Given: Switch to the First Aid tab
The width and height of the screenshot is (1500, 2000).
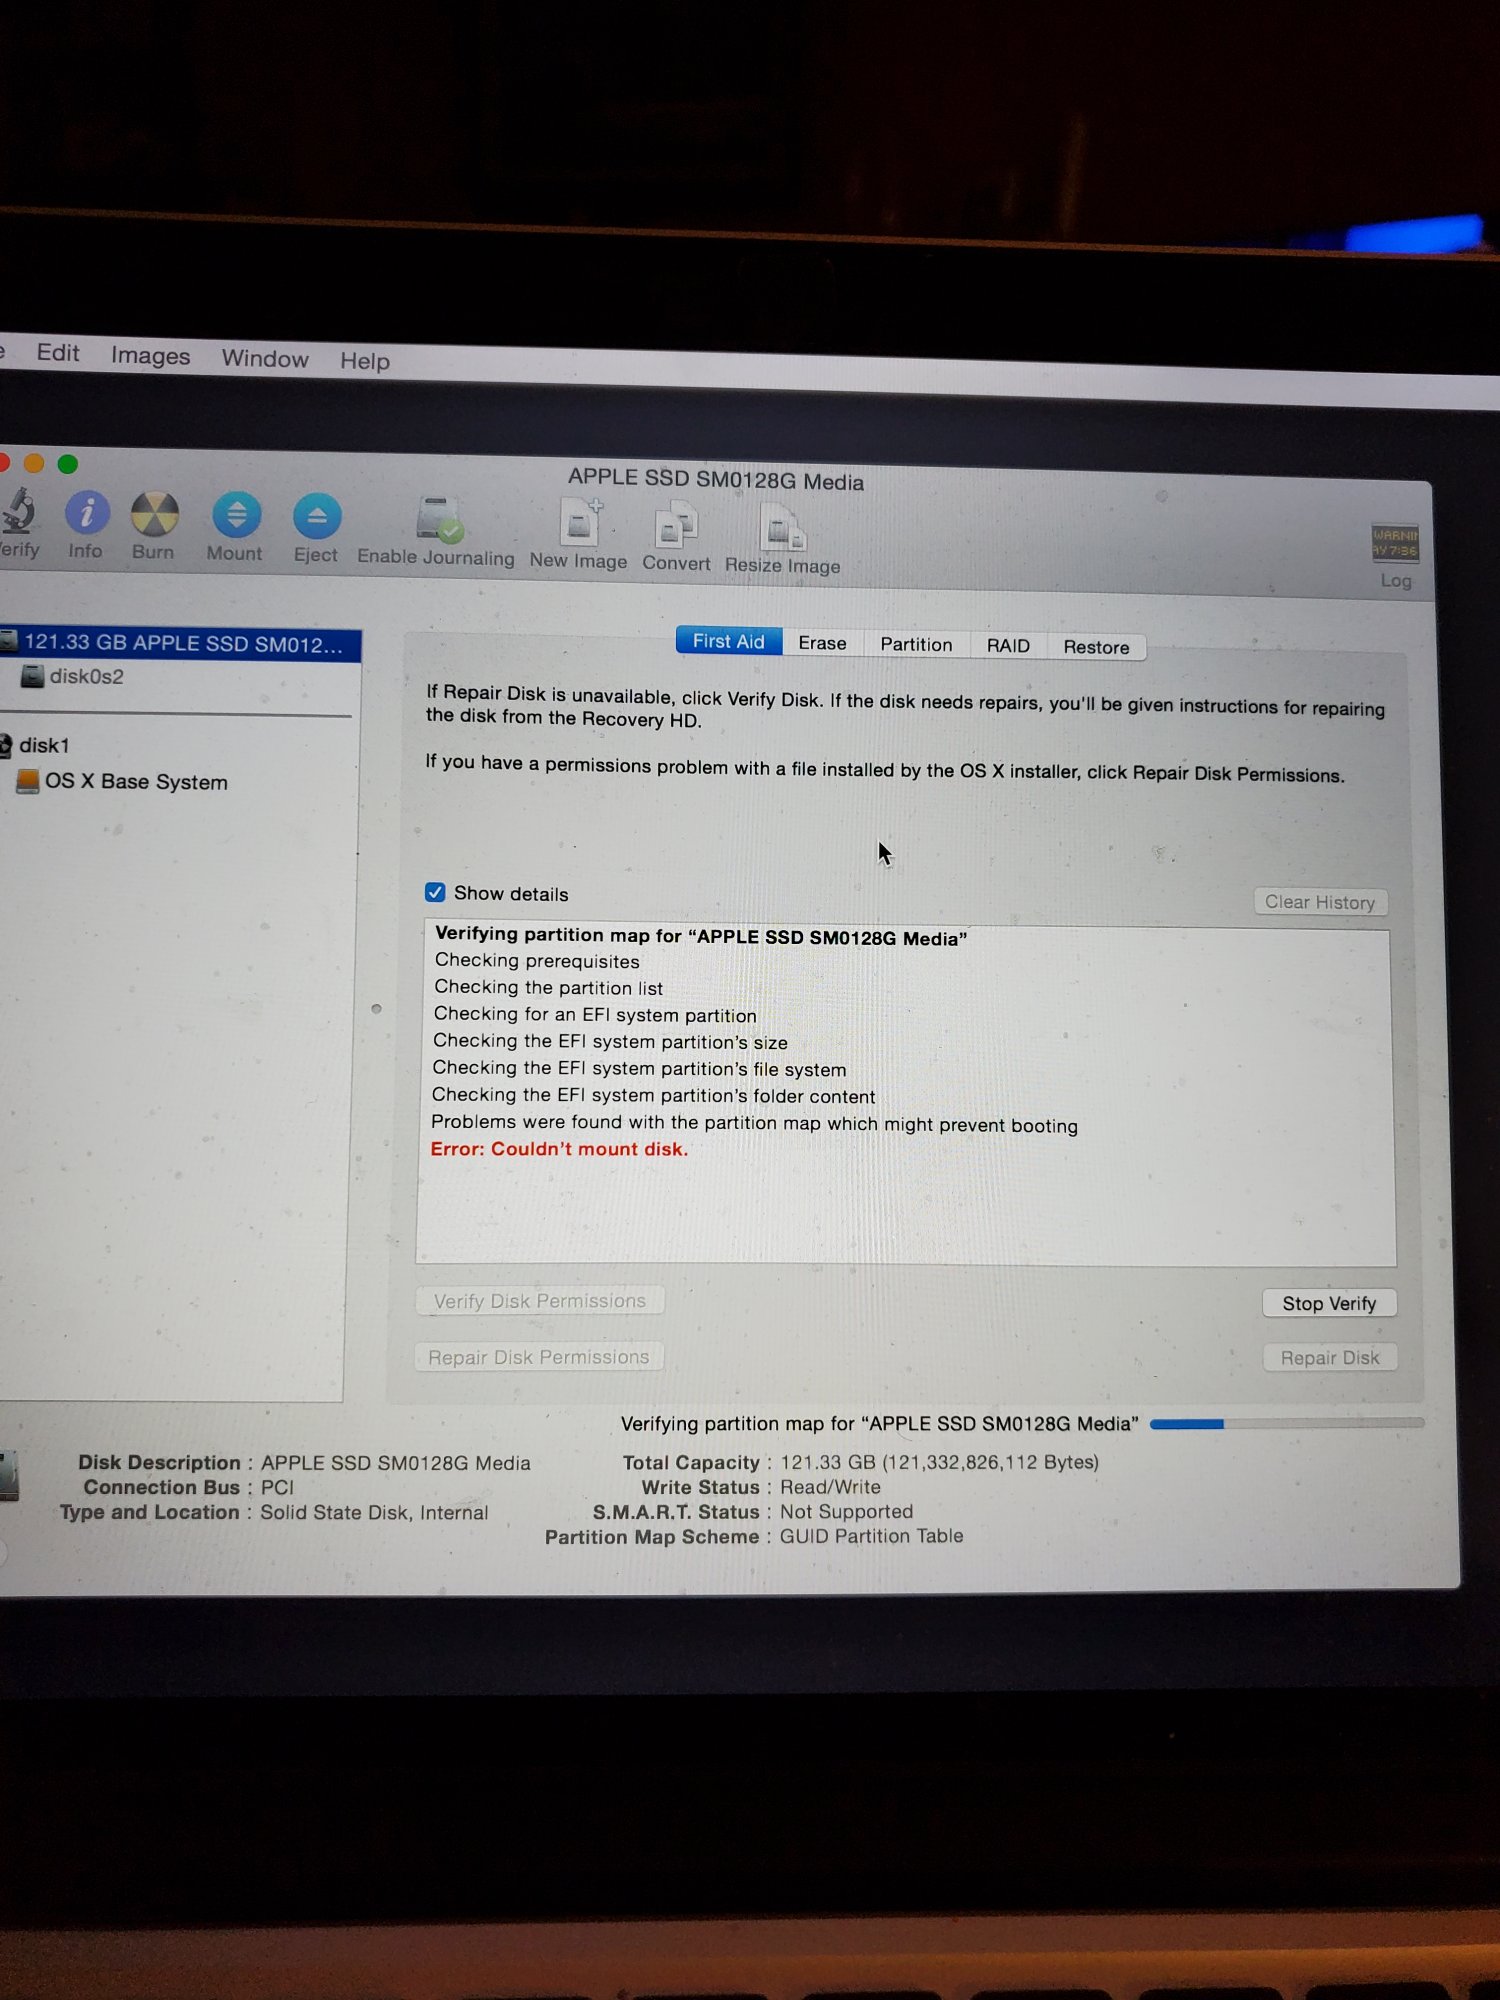Looking at the screenshot, I should pos(729,641).
